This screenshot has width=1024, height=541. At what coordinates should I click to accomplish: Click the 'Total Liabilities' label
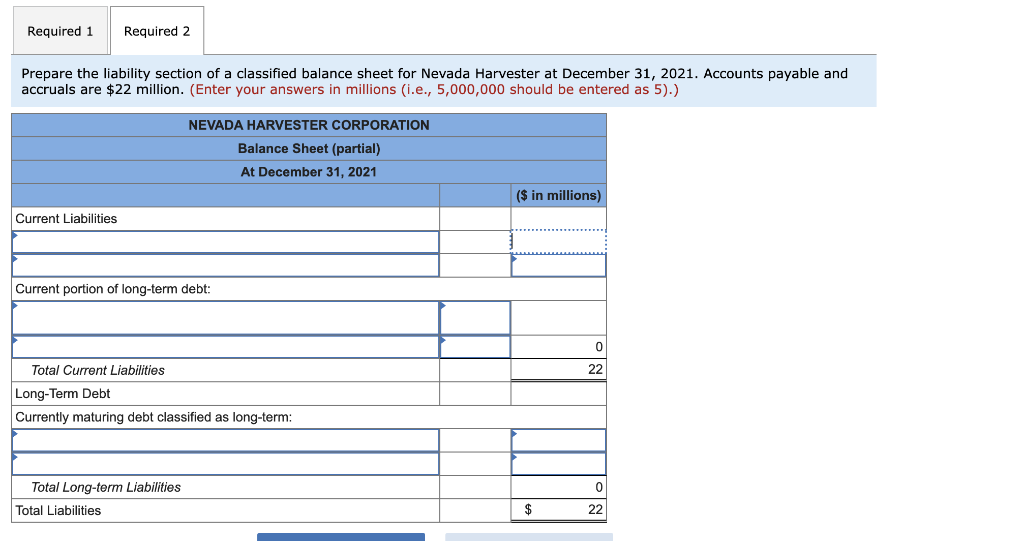click(x=58, y=511)
